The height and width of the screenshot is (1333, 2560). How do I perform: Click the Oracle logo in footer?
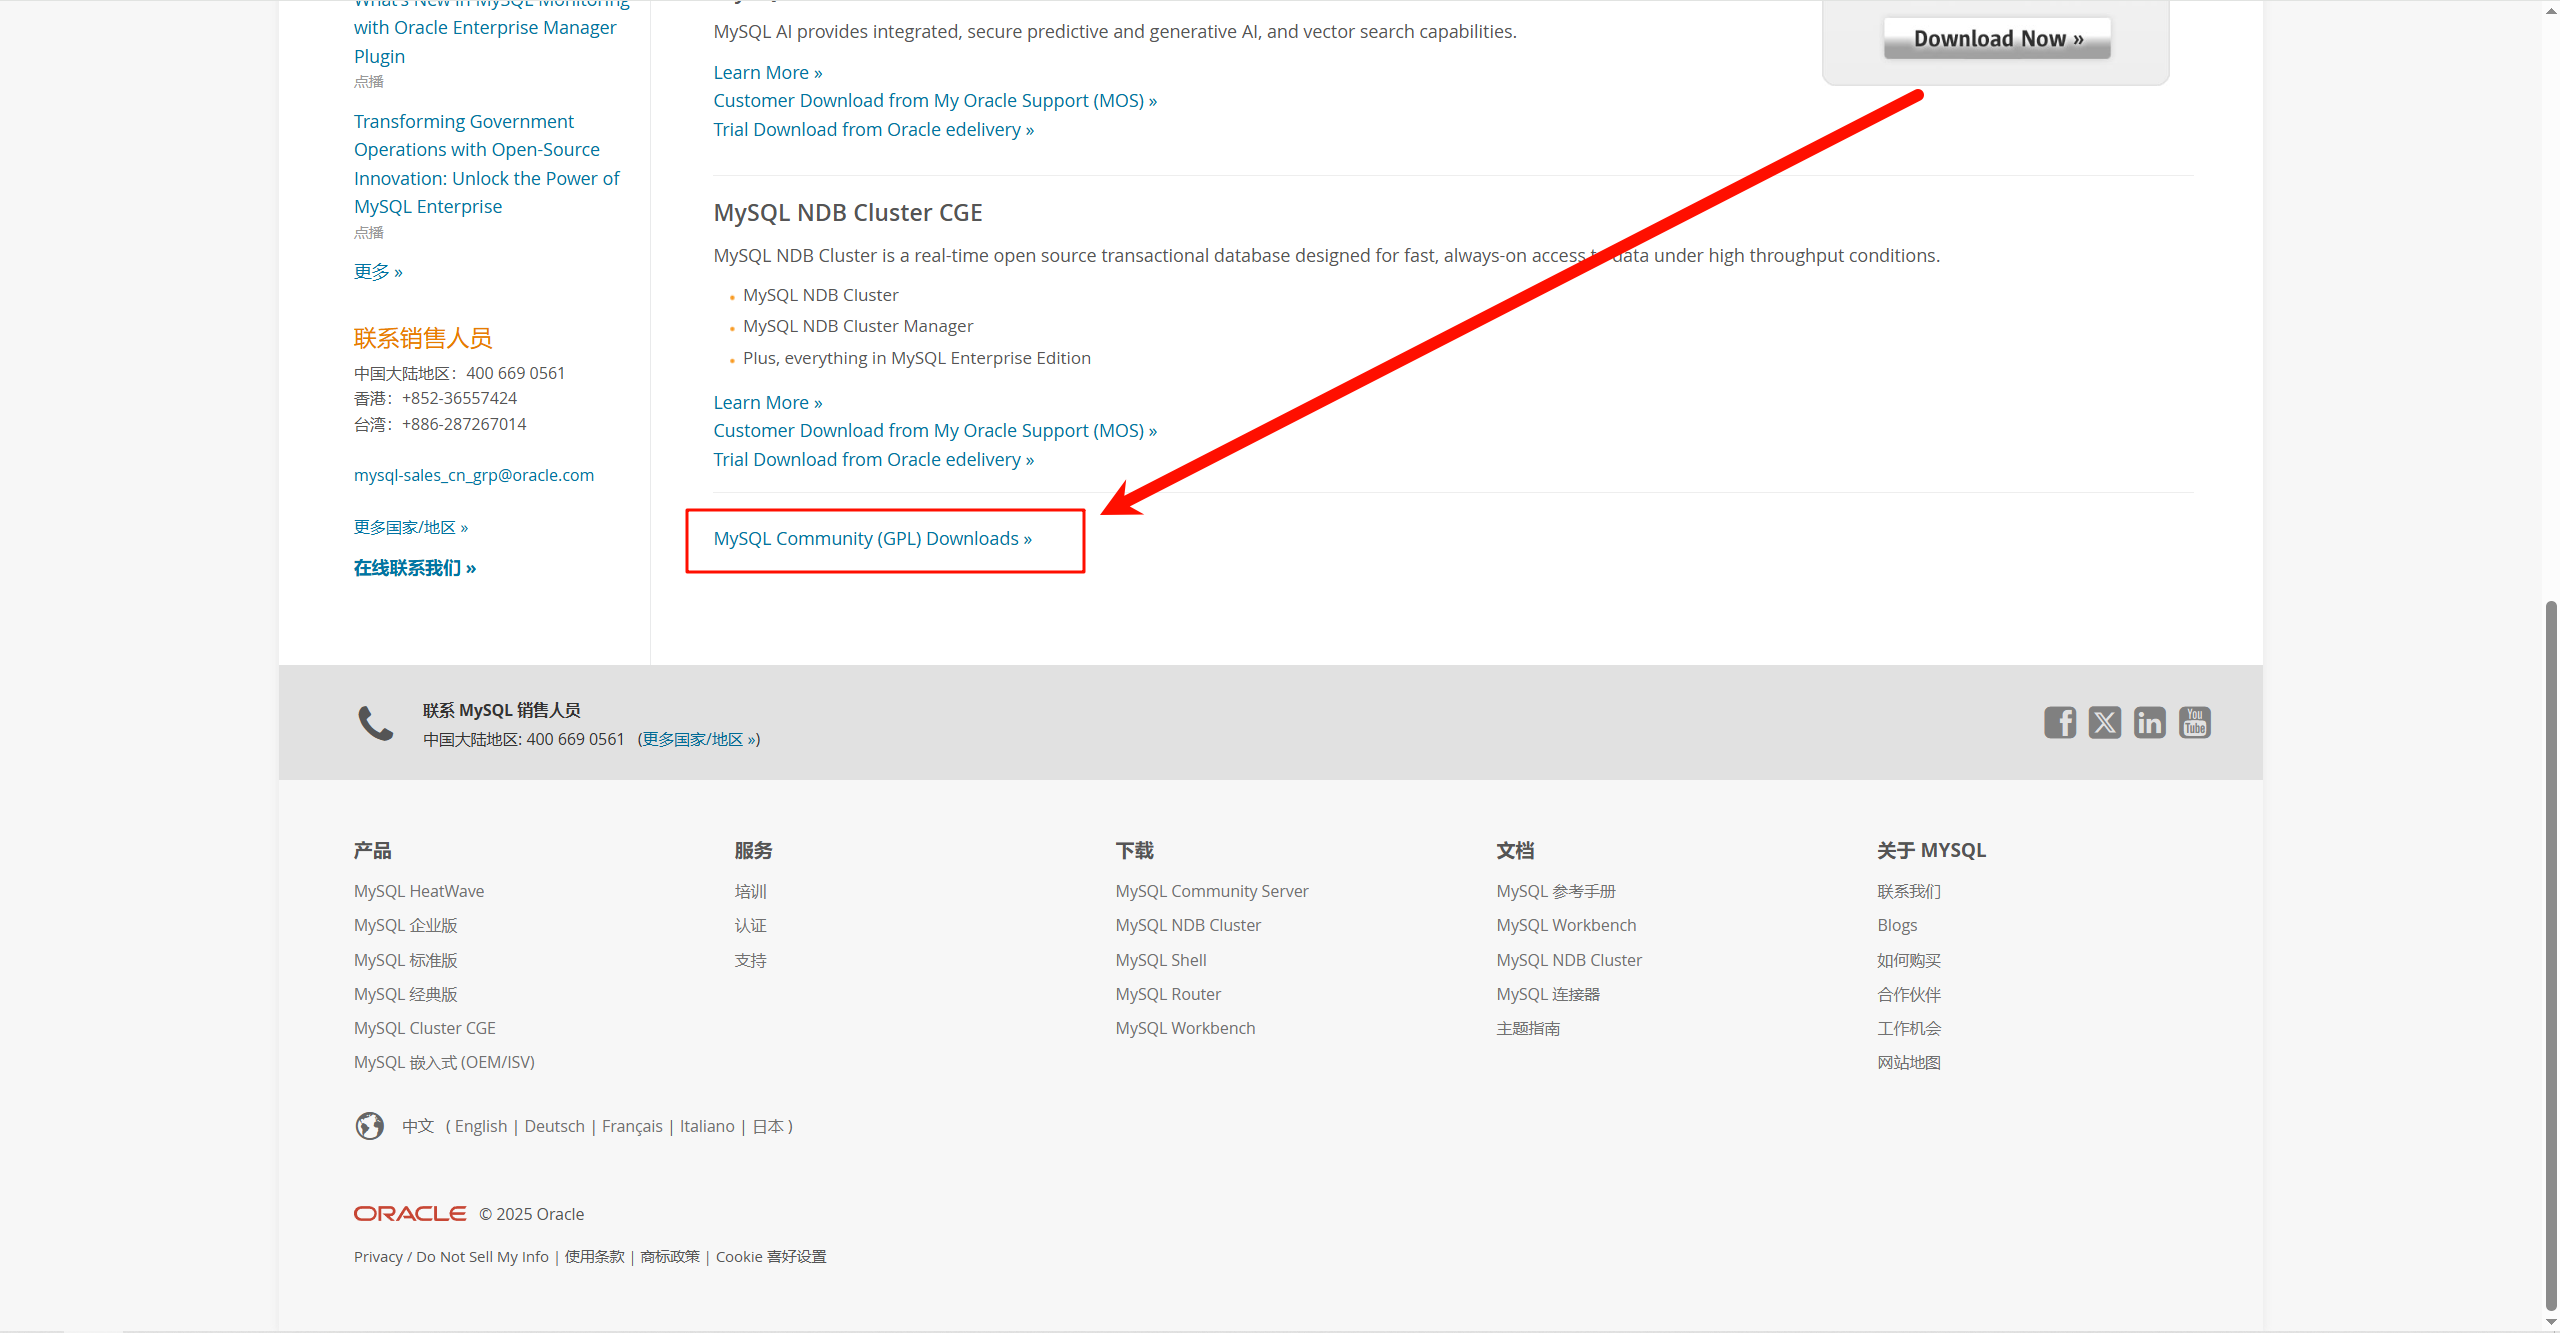410,1213
